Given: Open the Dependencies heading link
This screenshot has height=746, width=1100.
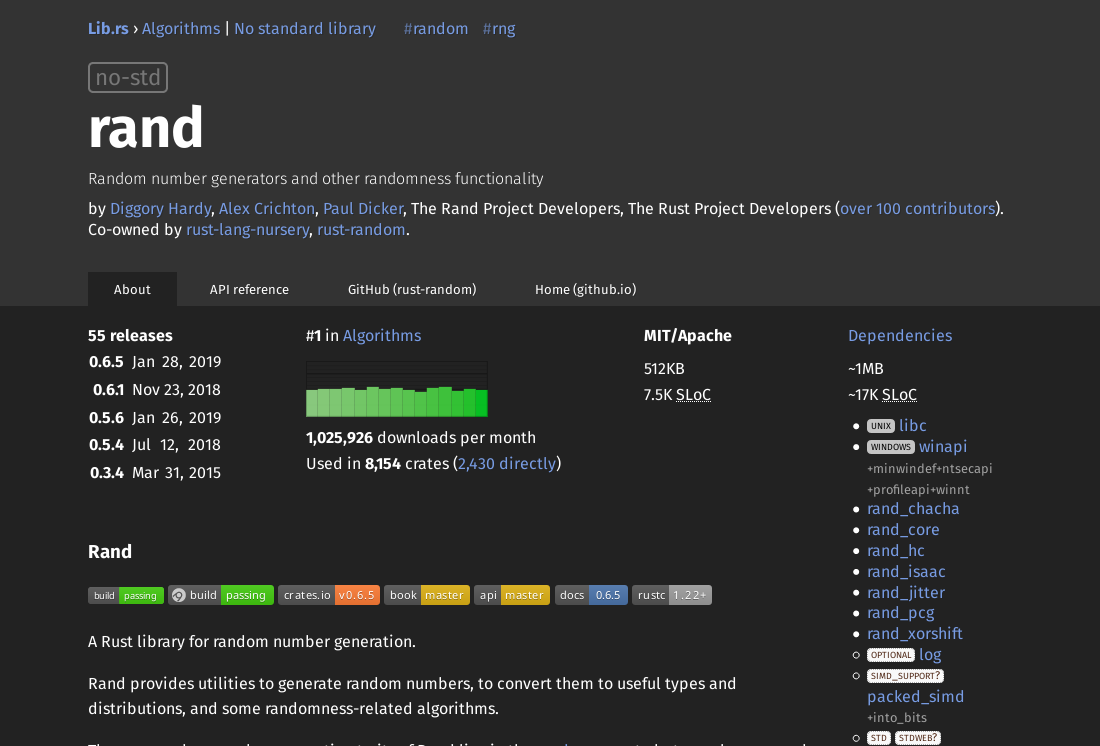Looking at the screenshot, I should click(x=900, y=335).
